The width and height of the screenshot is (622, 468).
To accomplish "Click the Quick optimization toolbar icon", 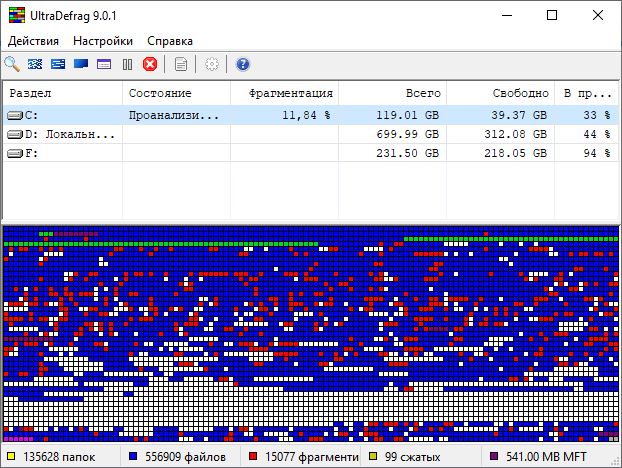I will pyautogui.click(x=58, y=65).
